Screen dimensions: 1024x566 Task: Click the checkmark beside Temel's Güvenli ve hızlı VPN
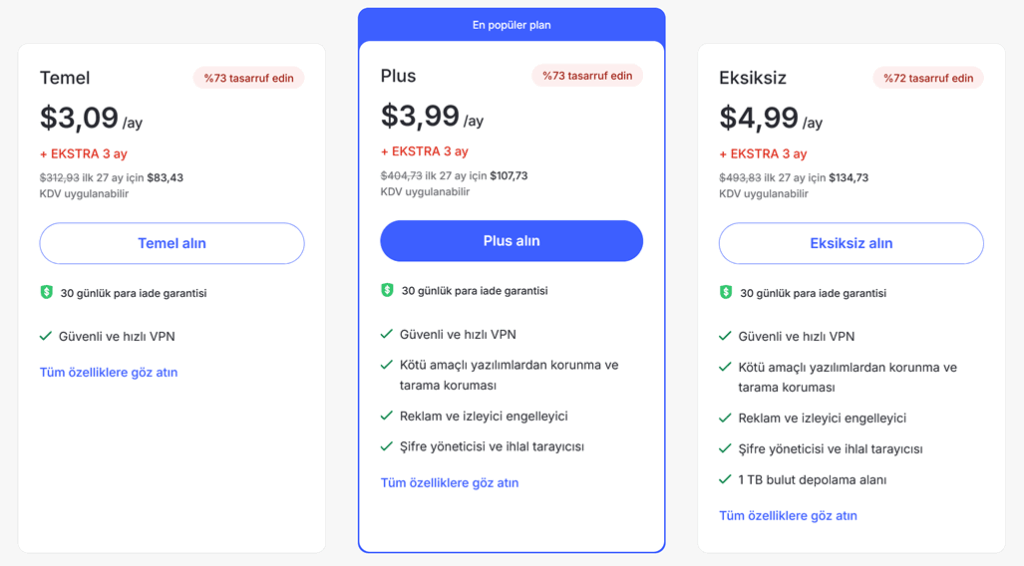[x=46, y=336]
